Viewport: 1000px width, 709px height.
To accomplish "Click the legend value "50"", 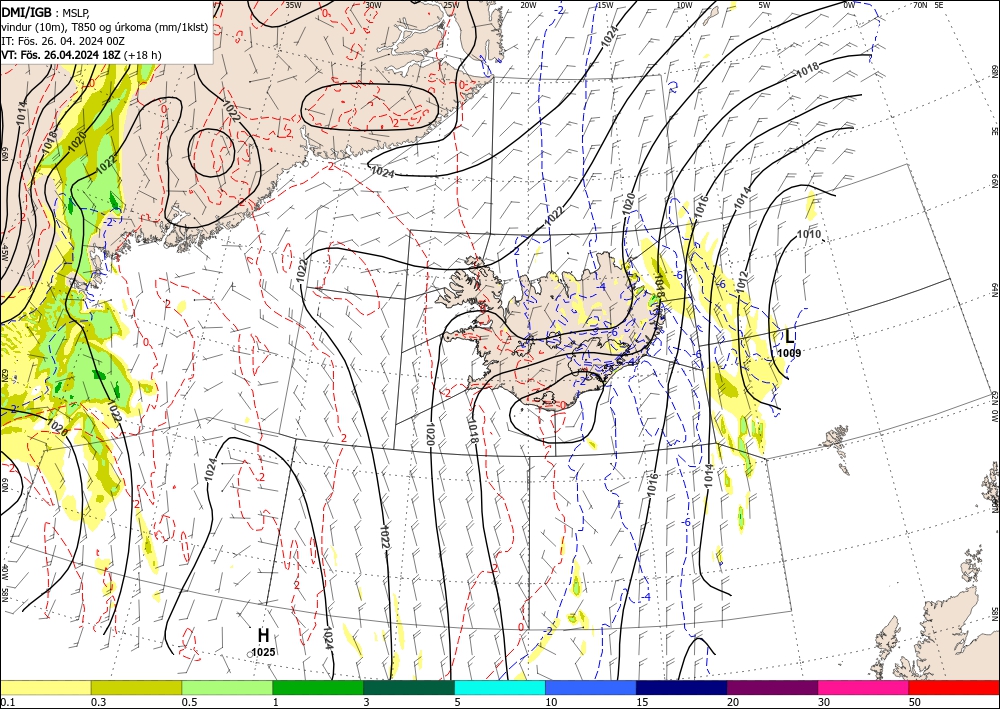I will click(915, 702).
